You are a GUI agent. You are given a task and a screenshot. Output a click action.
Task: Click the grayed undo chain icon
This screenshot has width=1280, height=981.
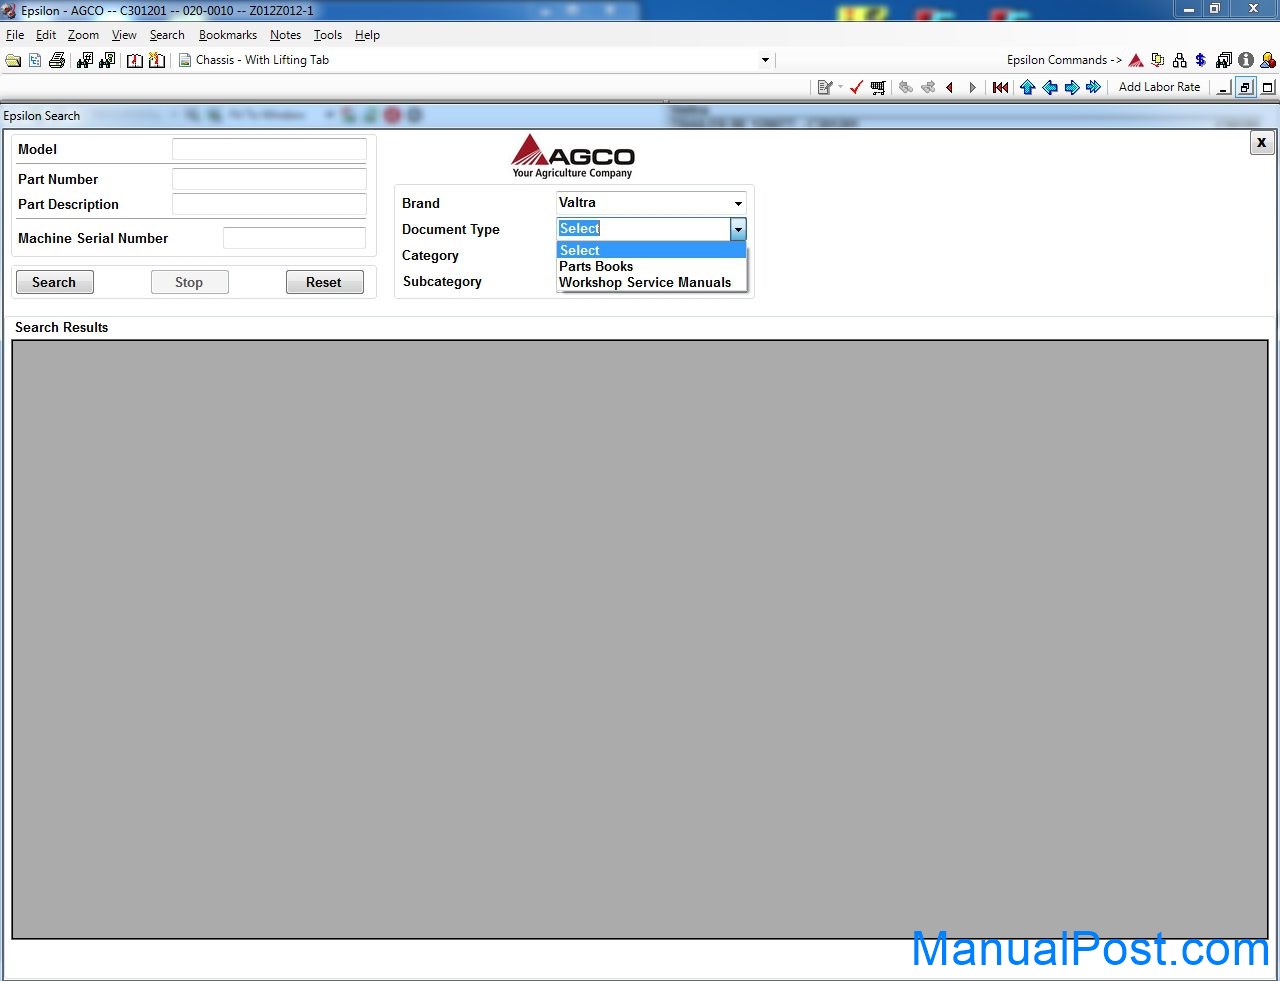(x=906, y=87)
